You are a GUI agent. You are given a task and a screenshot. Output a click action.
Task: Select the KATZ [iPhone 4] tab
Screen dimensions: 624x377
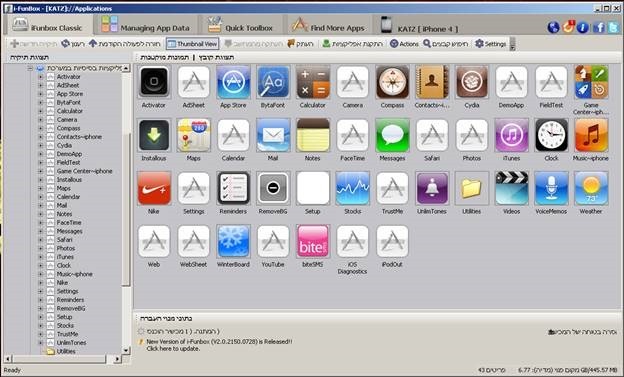point(419,26)
